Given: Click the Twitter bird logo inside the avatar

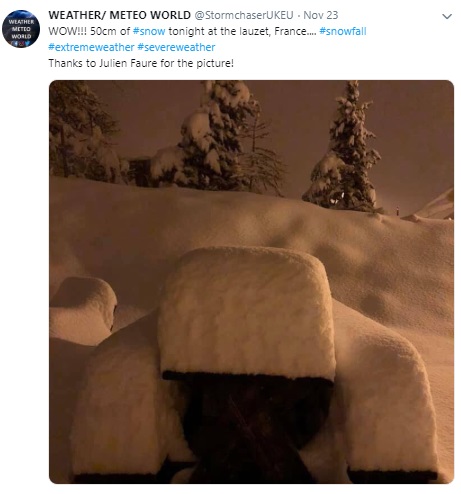Looking at the screenshot, I should point(27,43).
